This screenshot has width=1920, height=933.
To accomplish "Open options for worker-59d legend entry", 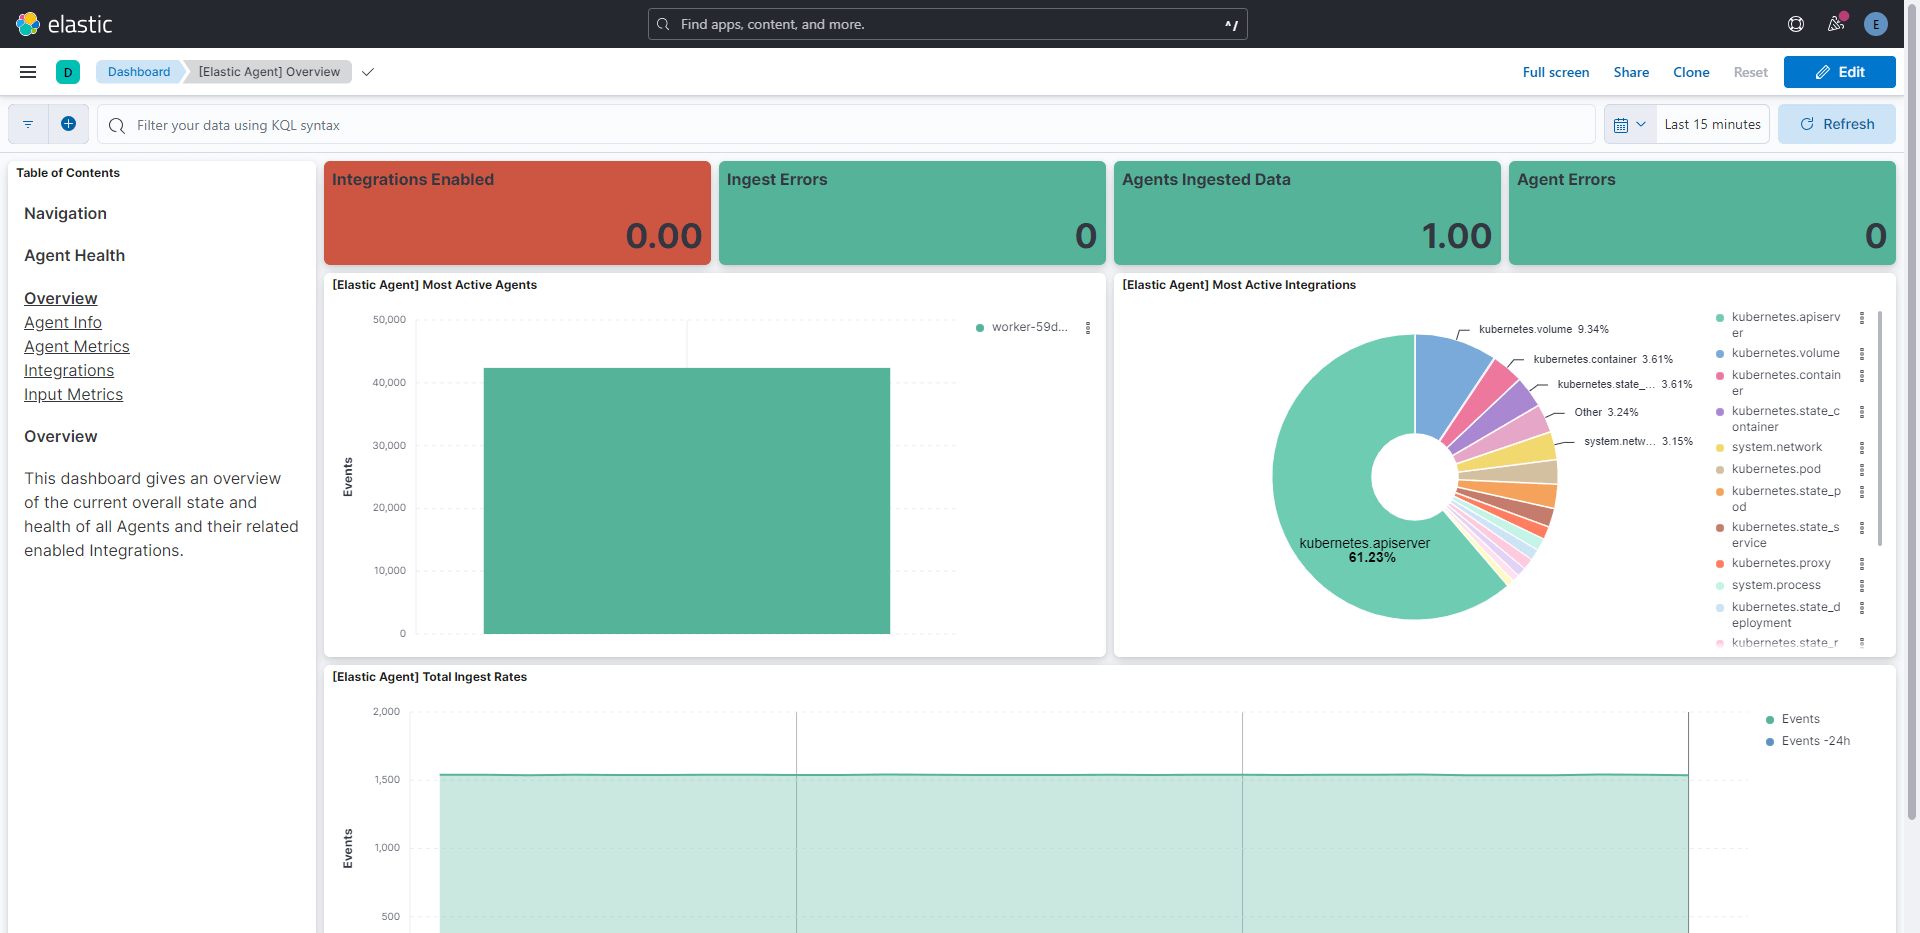I will [1088, 328].
